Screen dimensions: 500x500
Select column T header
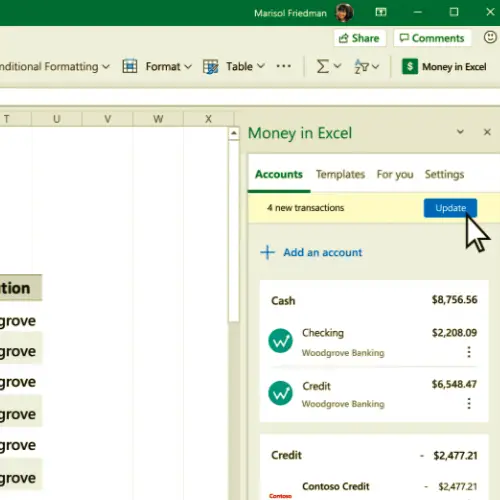pyautogui.click(x=15, y=119)
